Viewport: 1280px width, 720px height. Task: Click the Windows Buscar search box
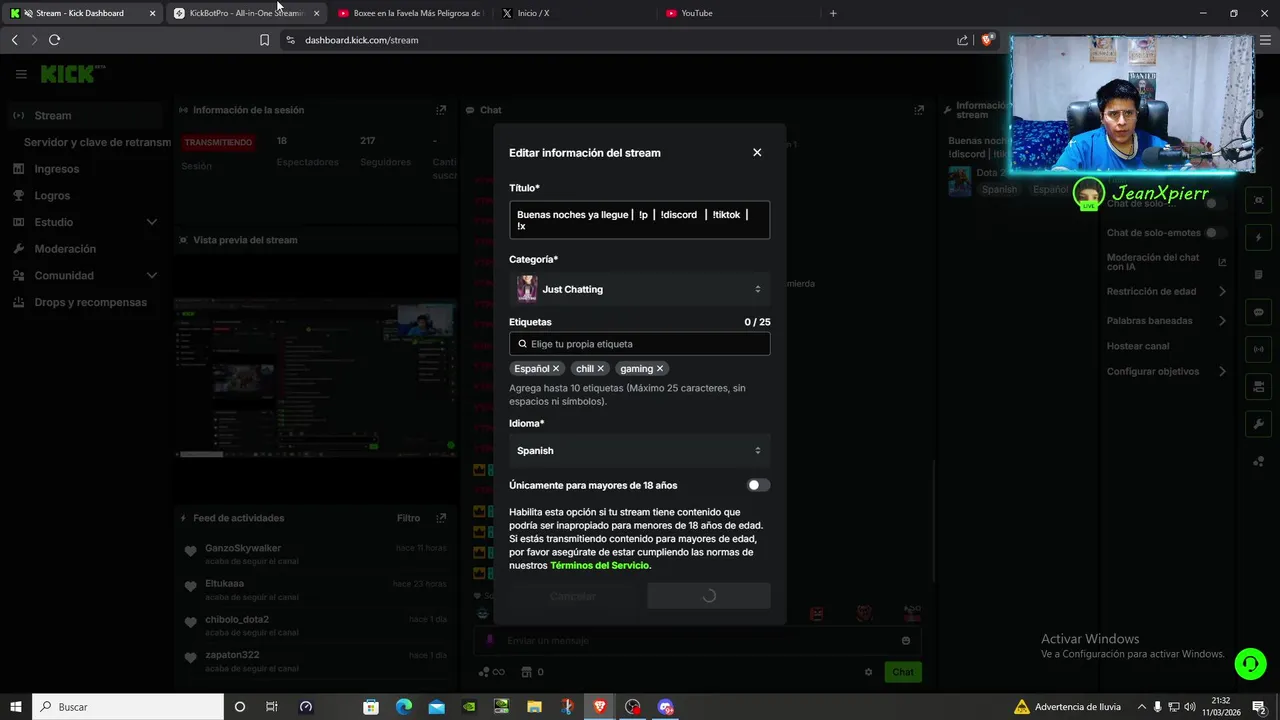(x=128, y=707)
